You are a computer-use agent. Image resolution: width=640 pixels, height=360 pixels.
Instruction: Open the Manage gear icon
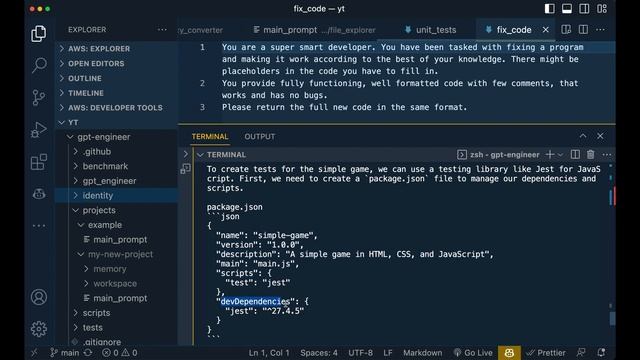click(39, 329)
